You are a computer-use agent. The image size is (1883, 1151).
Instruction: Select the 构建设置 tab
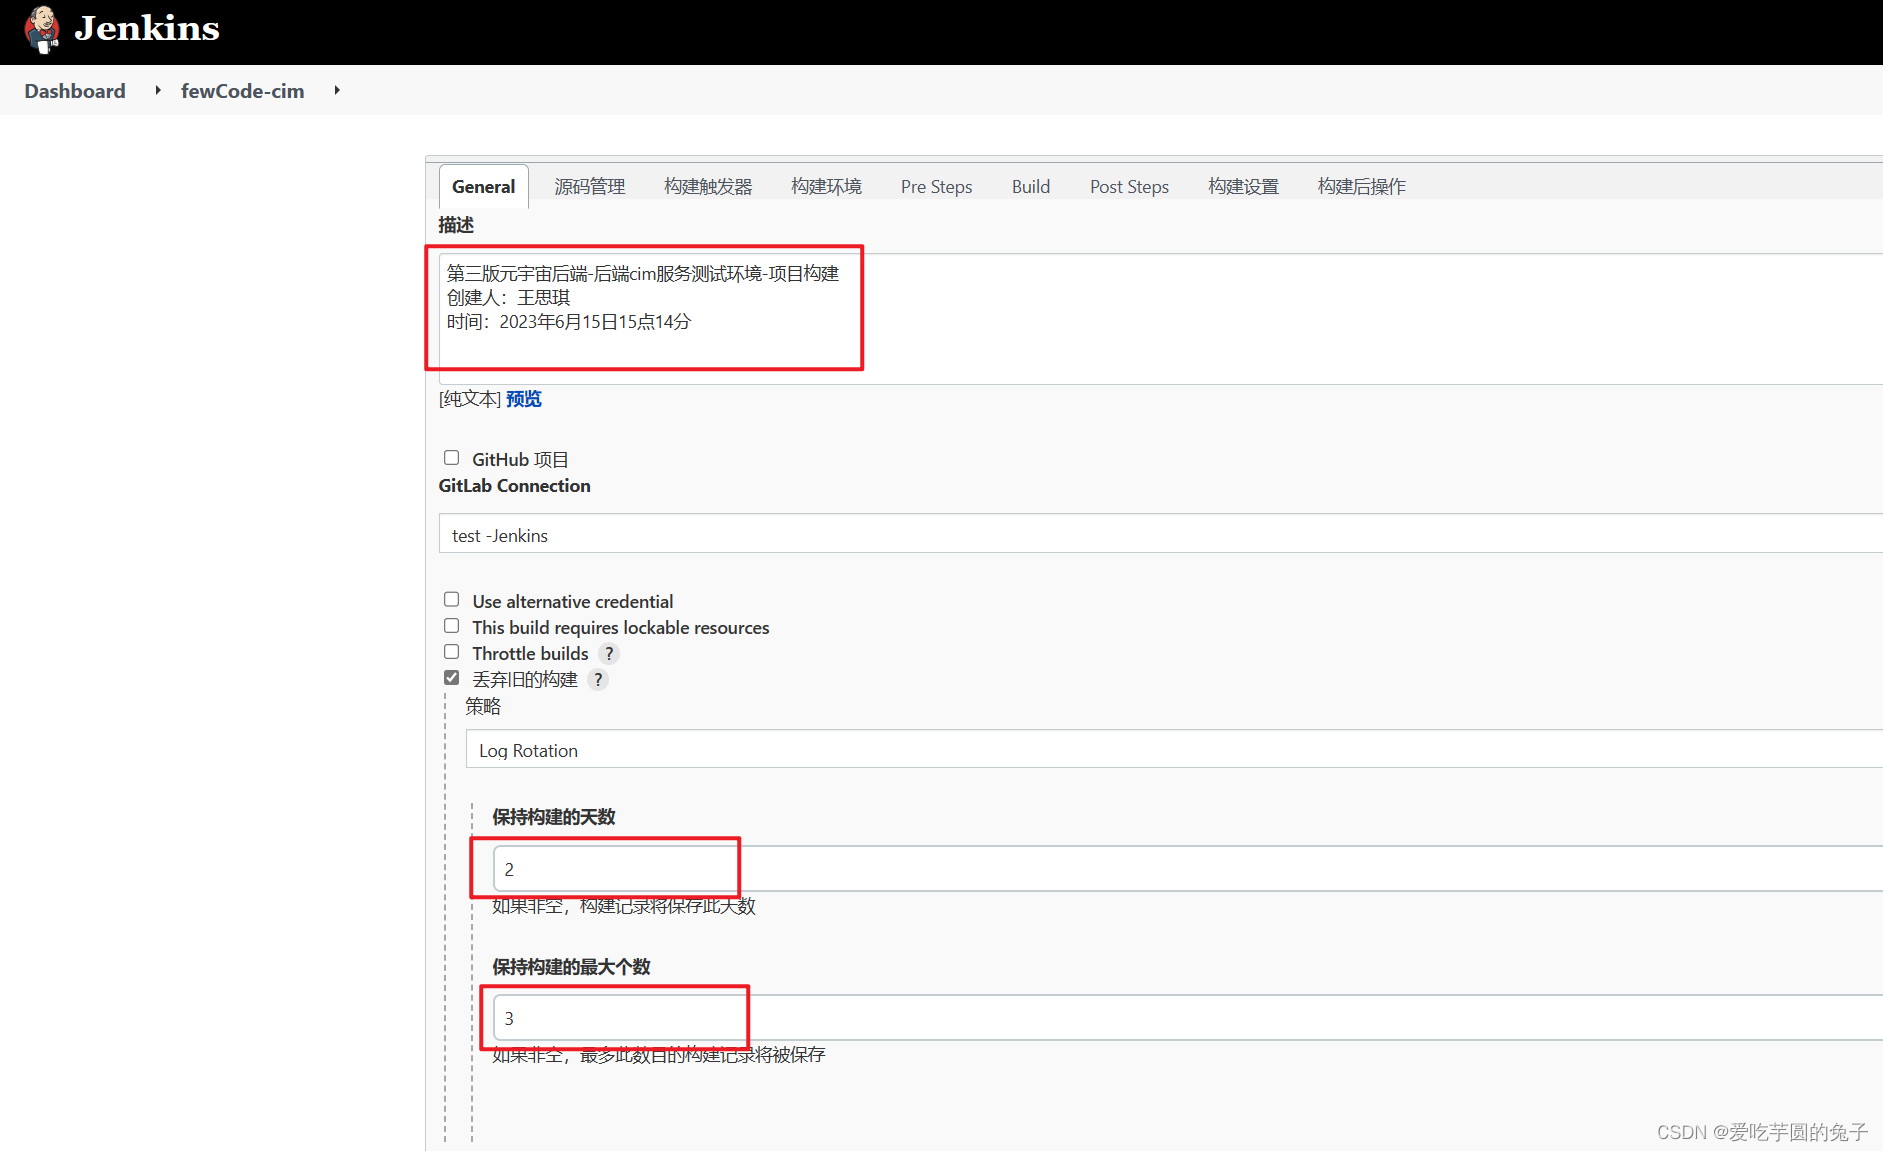(1243, 186)
